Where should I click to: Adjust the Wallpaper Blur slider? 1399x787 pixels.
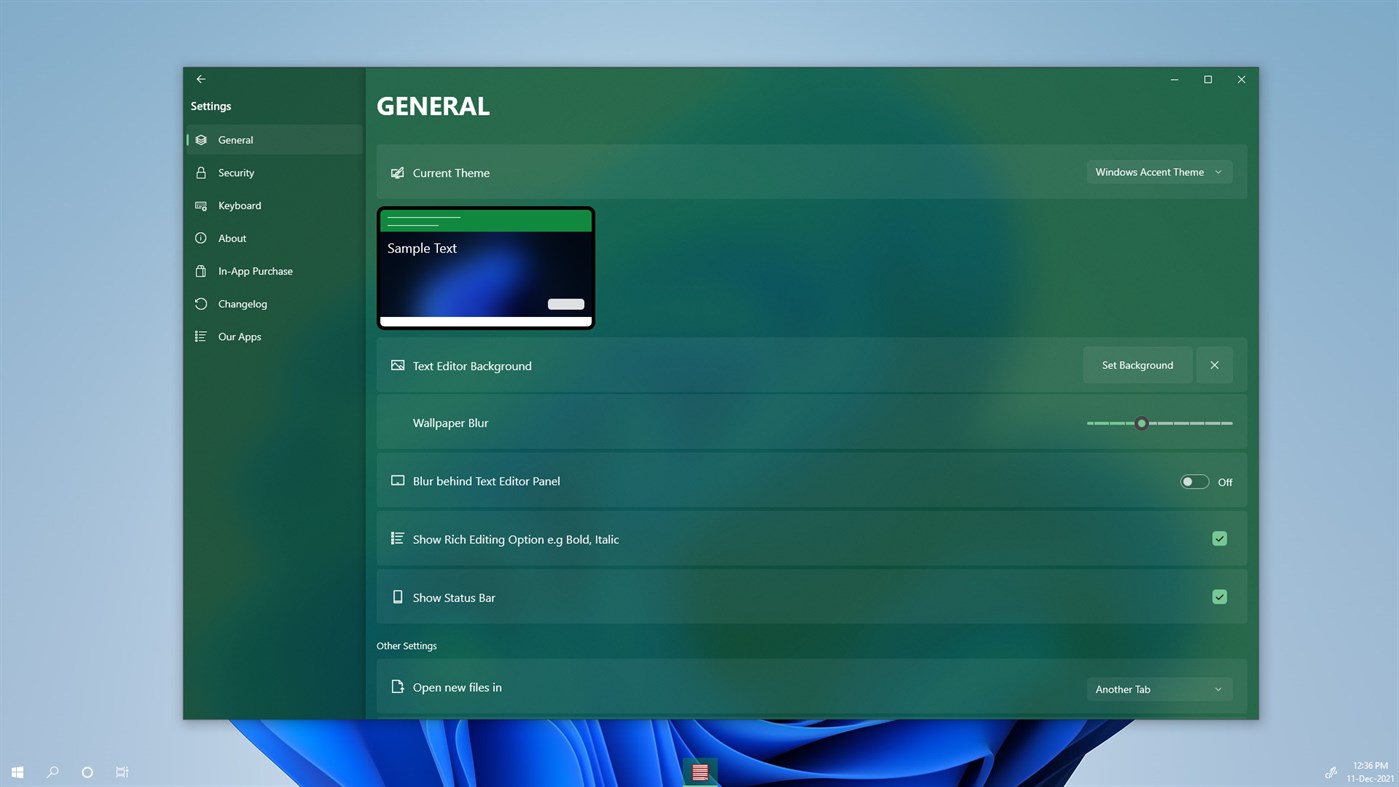1141,423
